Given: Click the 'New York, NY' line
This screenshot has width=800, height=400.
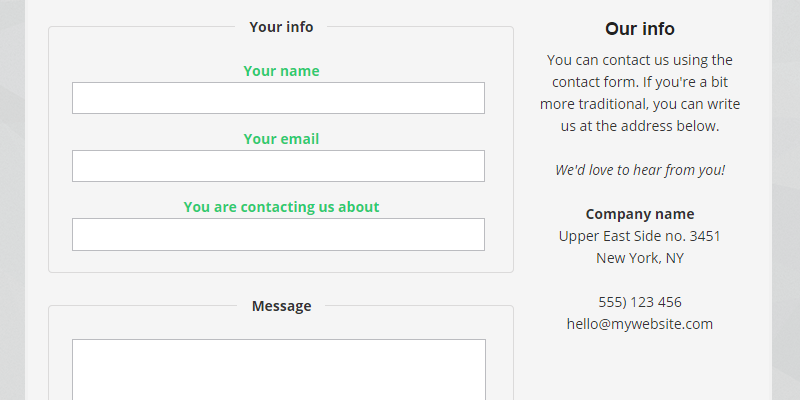Looking at the screenshot, I should [x=640, y=258].
